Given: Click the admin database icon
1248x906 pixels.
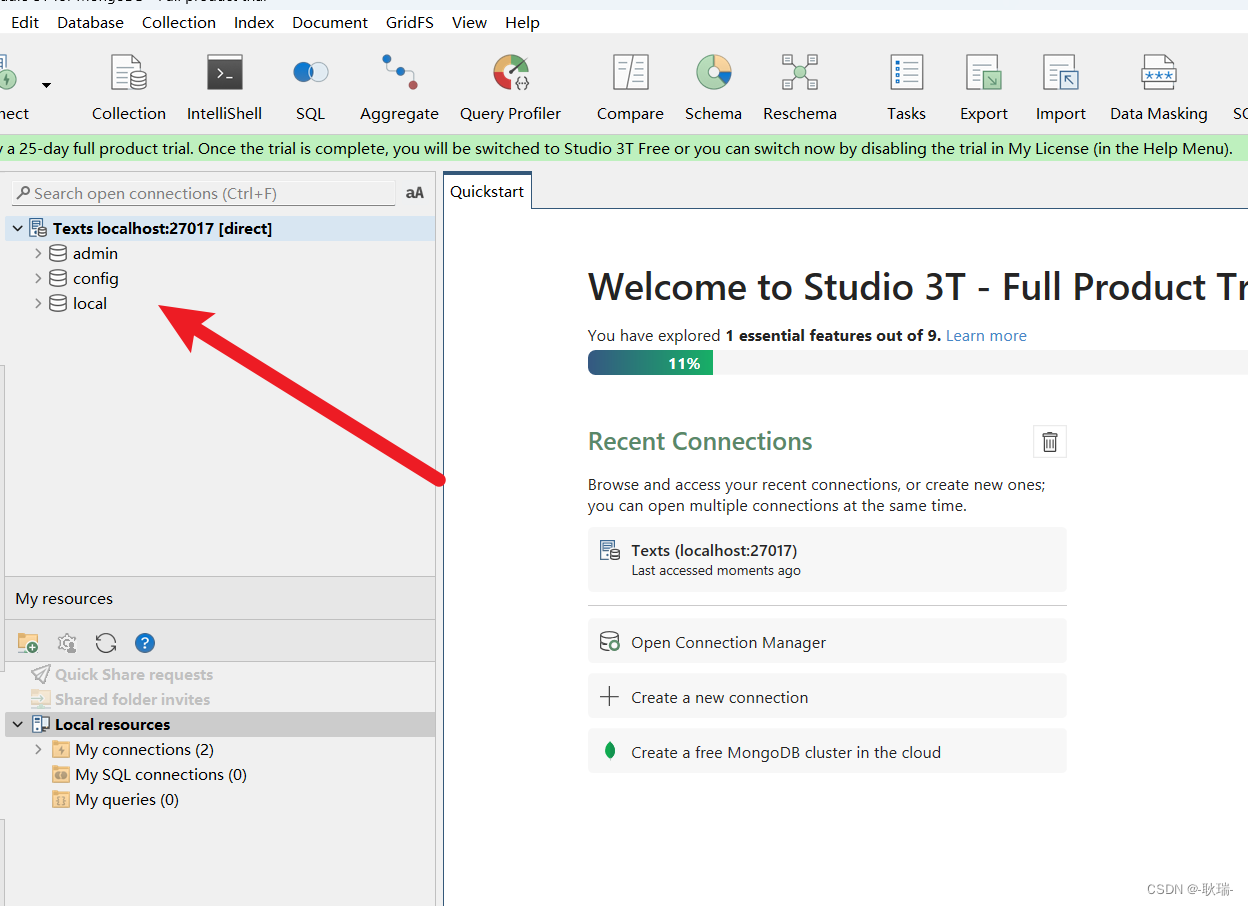Looking at the screenshot, I should 58,254.
